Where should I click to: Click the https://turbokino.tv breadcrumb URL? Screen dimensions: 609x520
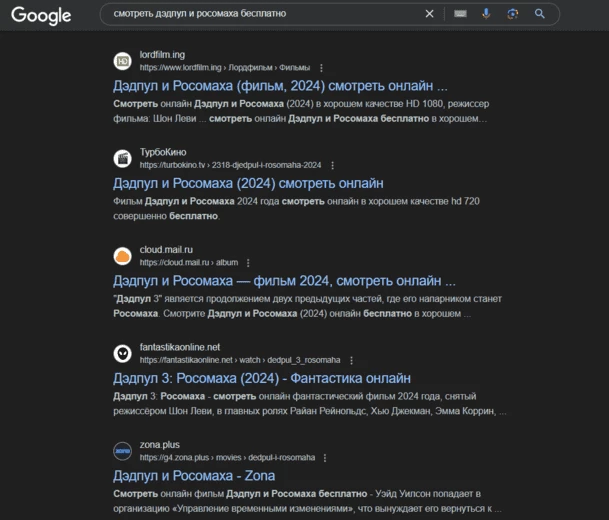pos(230,165)
